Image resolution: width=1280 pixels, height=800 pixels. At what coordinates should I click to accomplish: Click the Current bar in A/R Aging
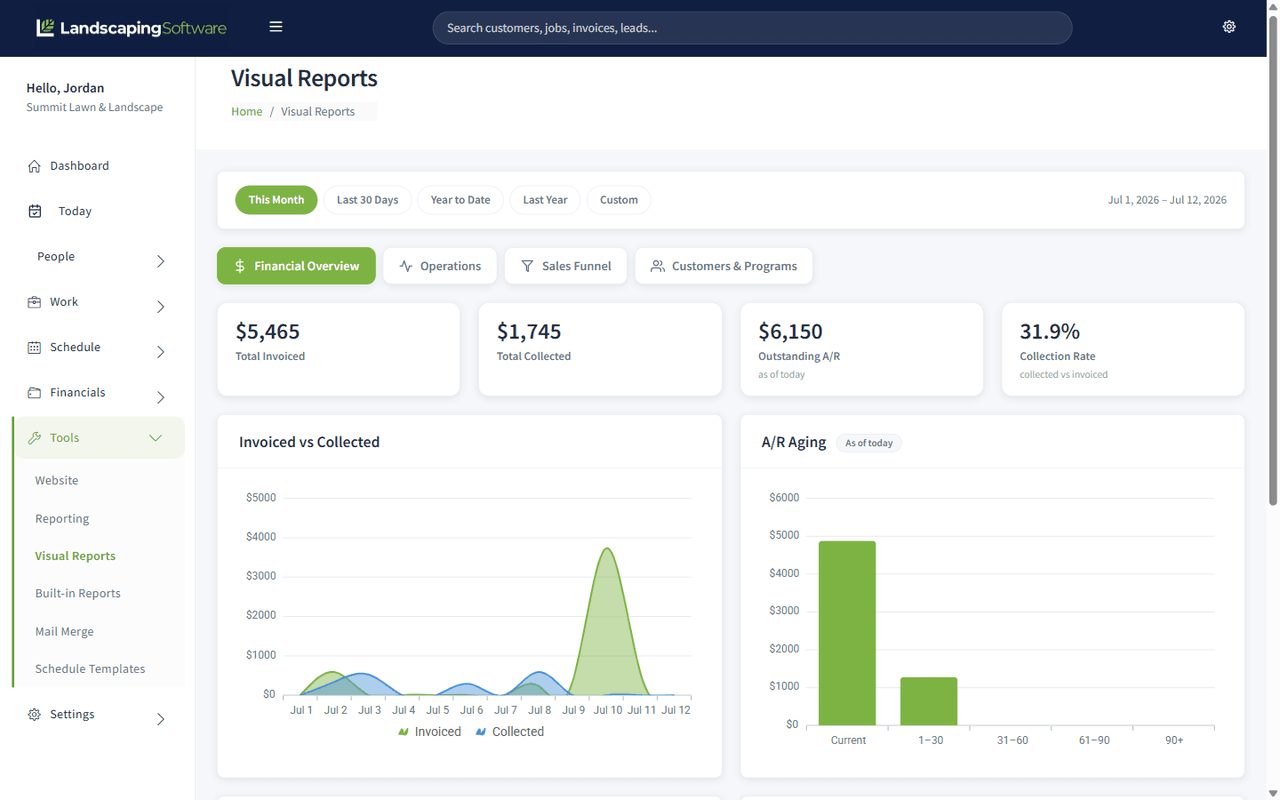pyautogui.click(x=847, y=633)
